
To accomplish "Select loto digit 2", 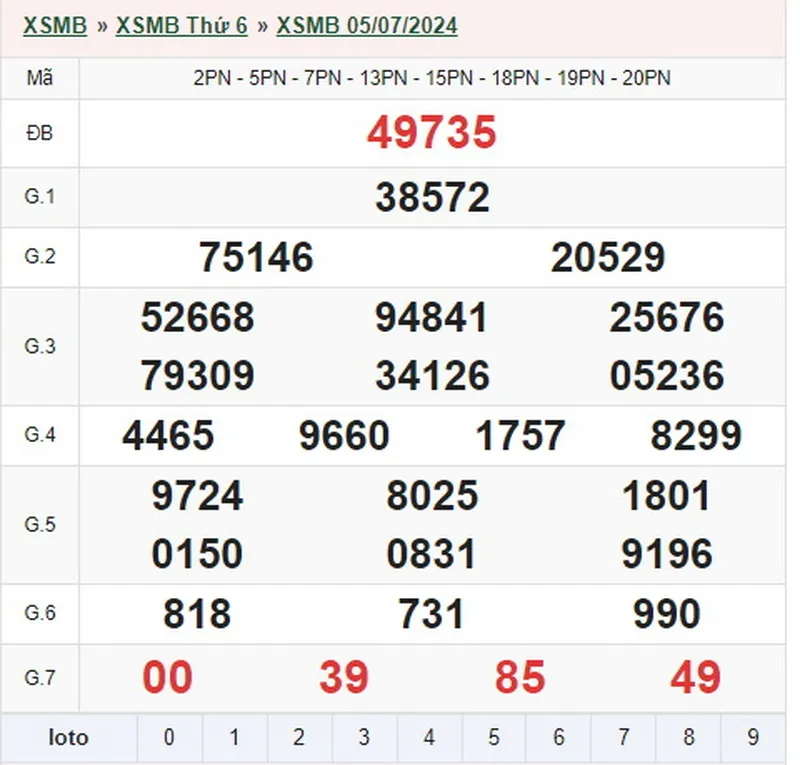I will coord(299,738).
